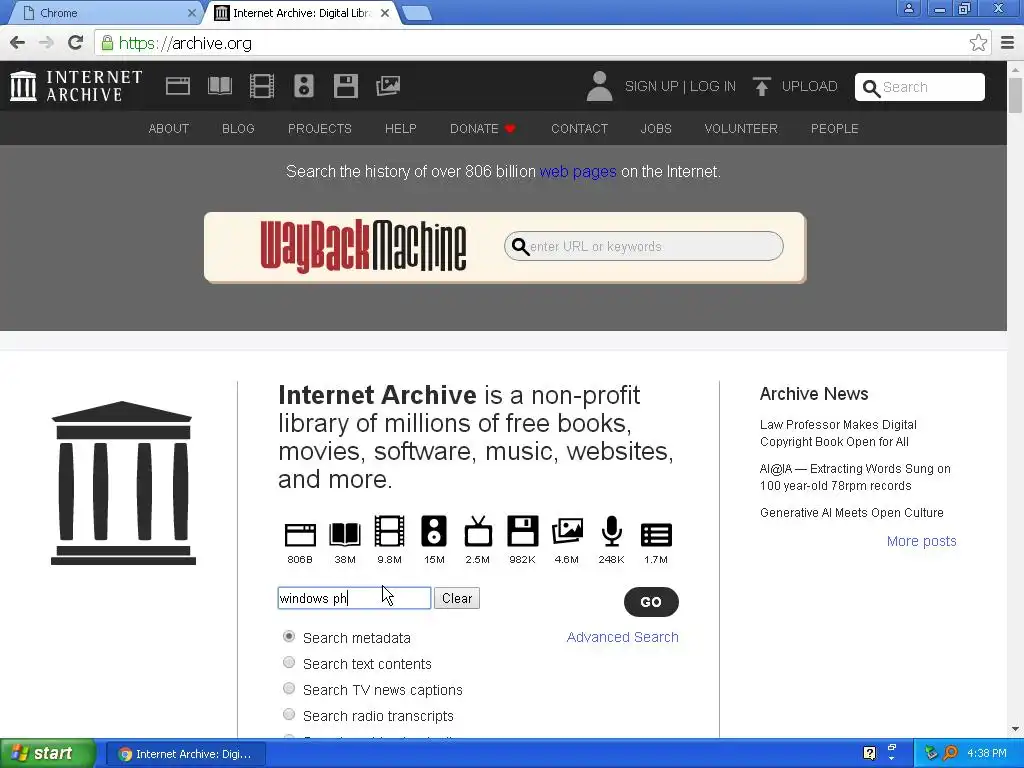Click the Internet Archive taskbar button

click(185, 754)
